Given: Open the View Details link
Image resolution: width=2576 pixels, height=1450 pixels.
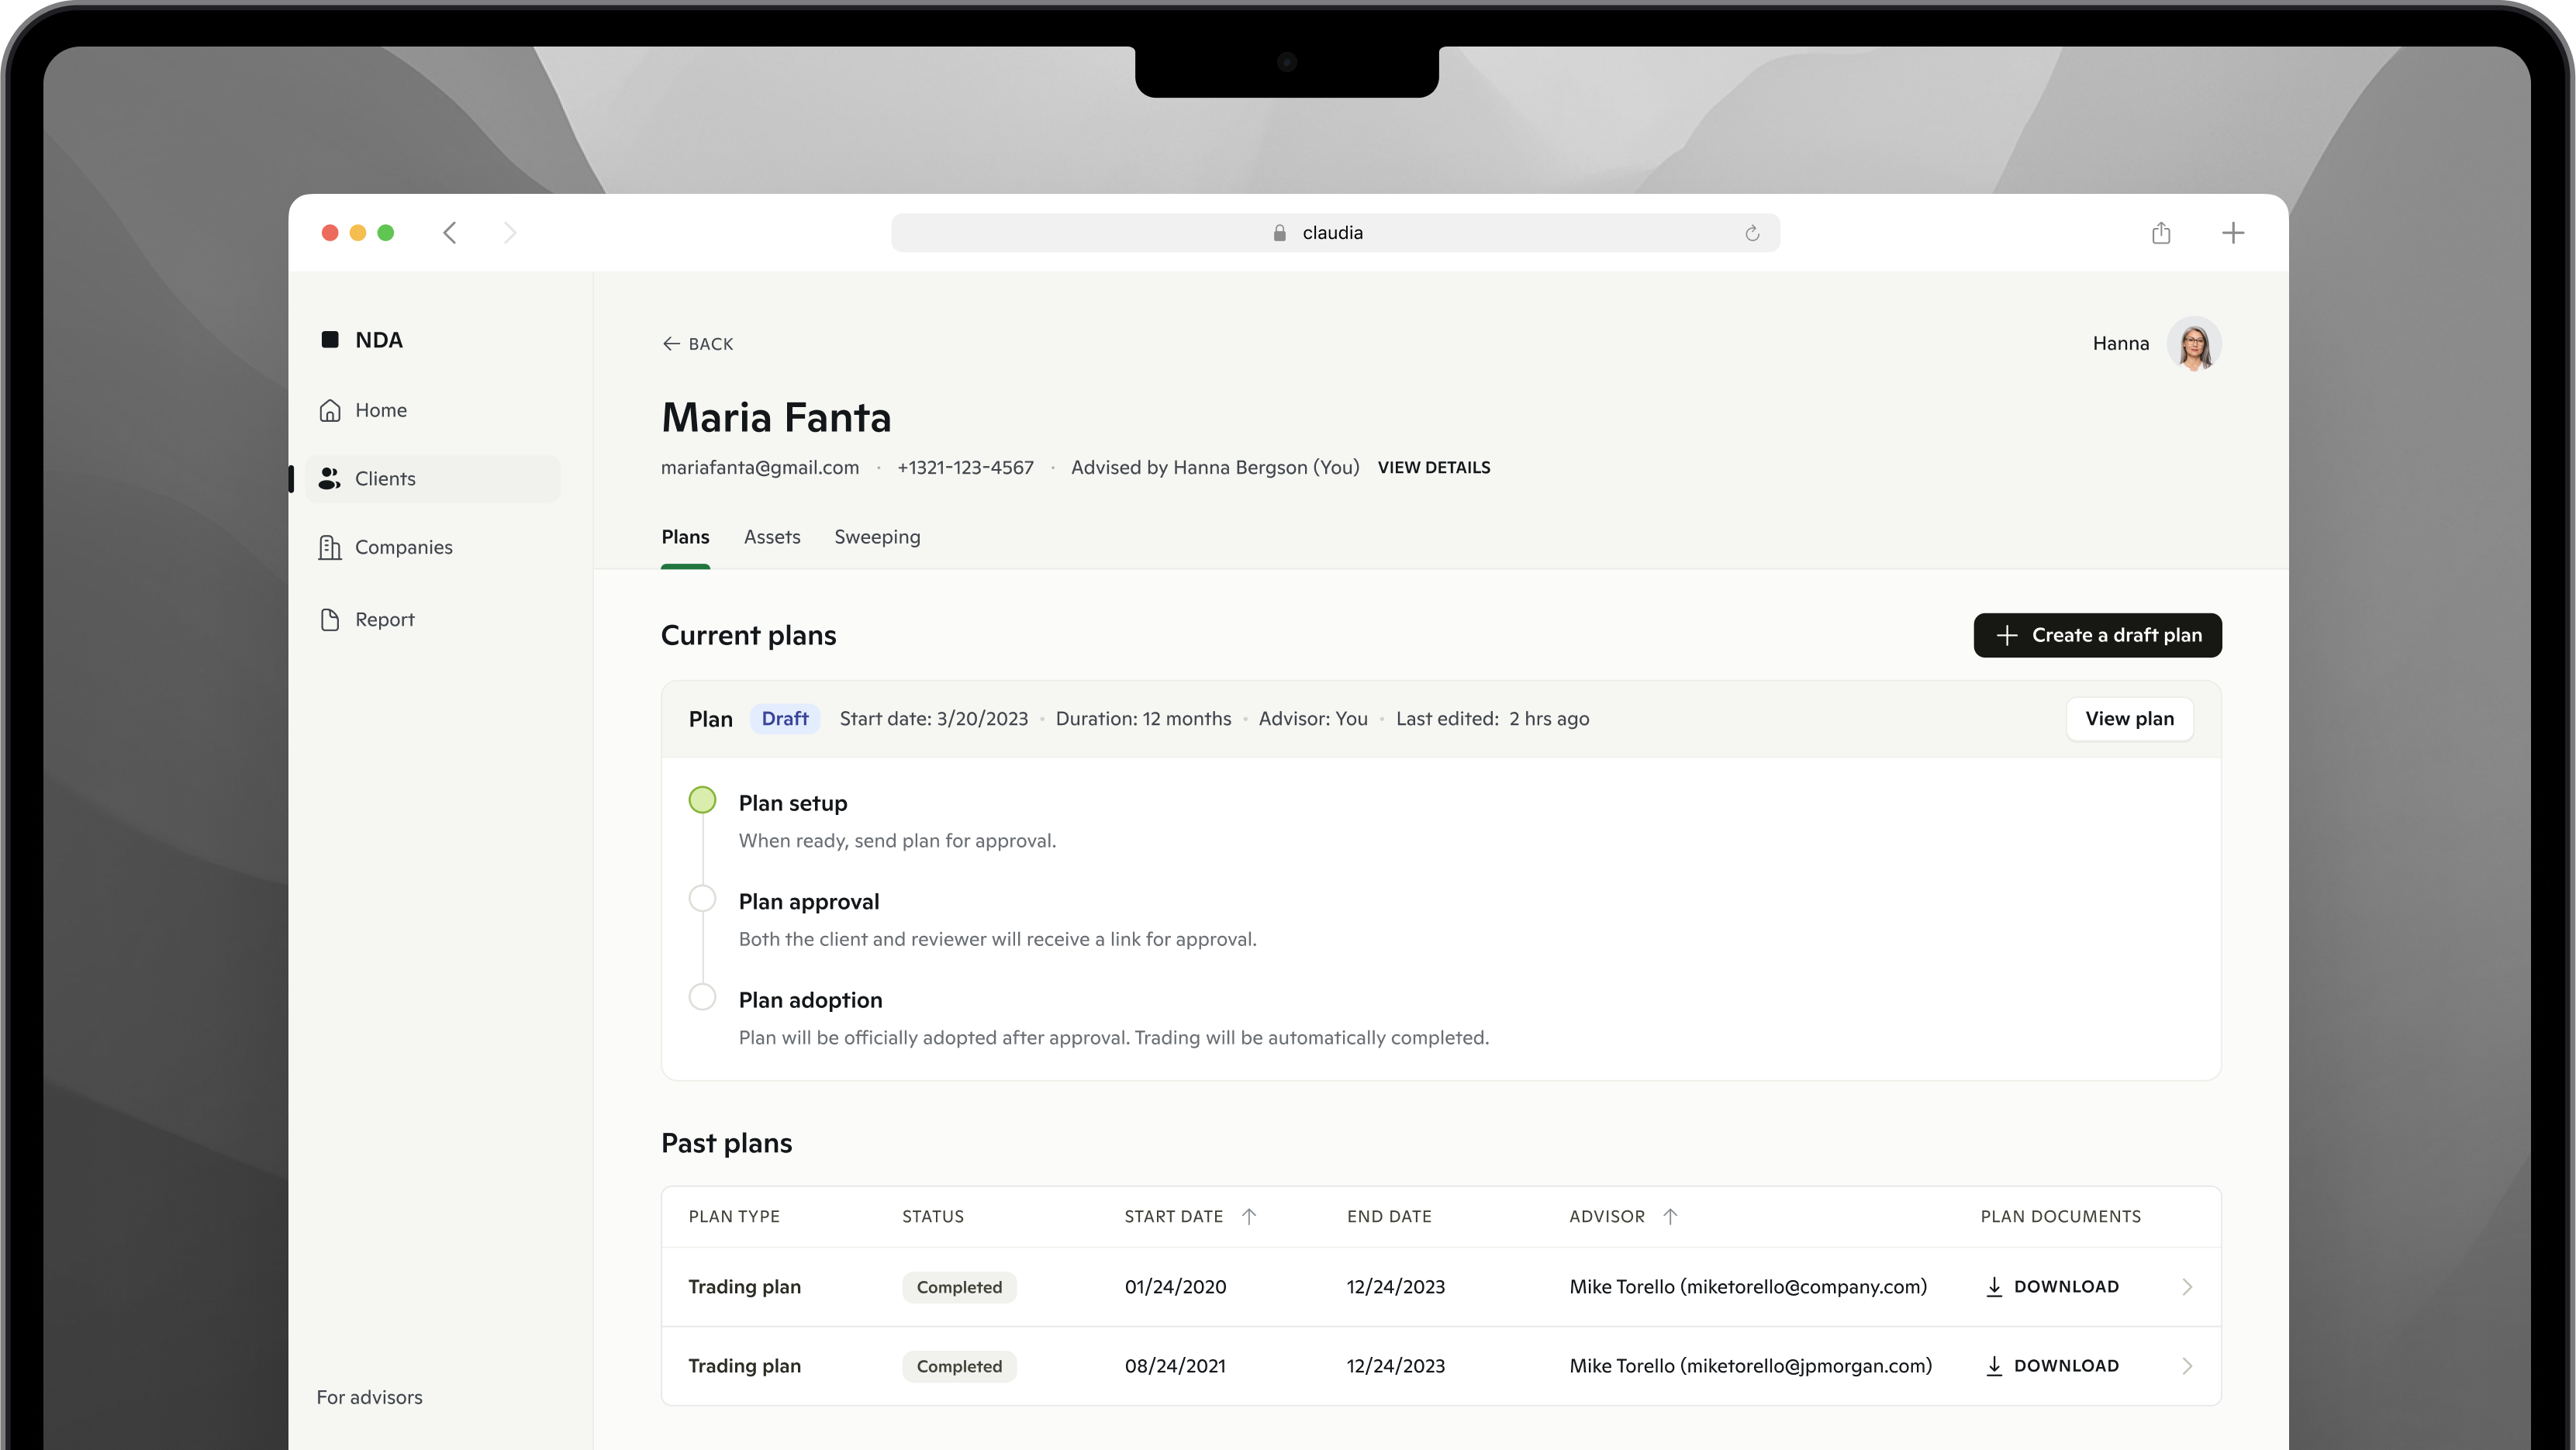Looking at the screenshot, I should (1433, 468).
